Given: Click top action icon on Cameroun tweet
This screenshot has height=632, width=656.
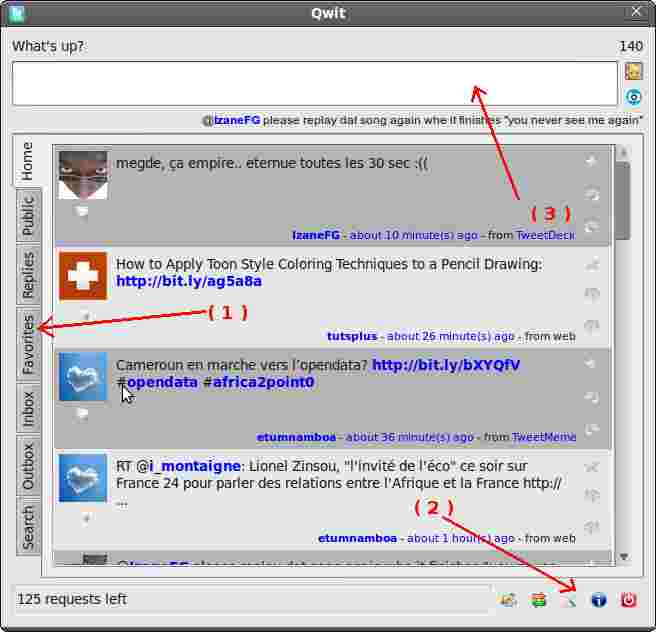Looking at the screenshot, I should click(x=592, y=363).
